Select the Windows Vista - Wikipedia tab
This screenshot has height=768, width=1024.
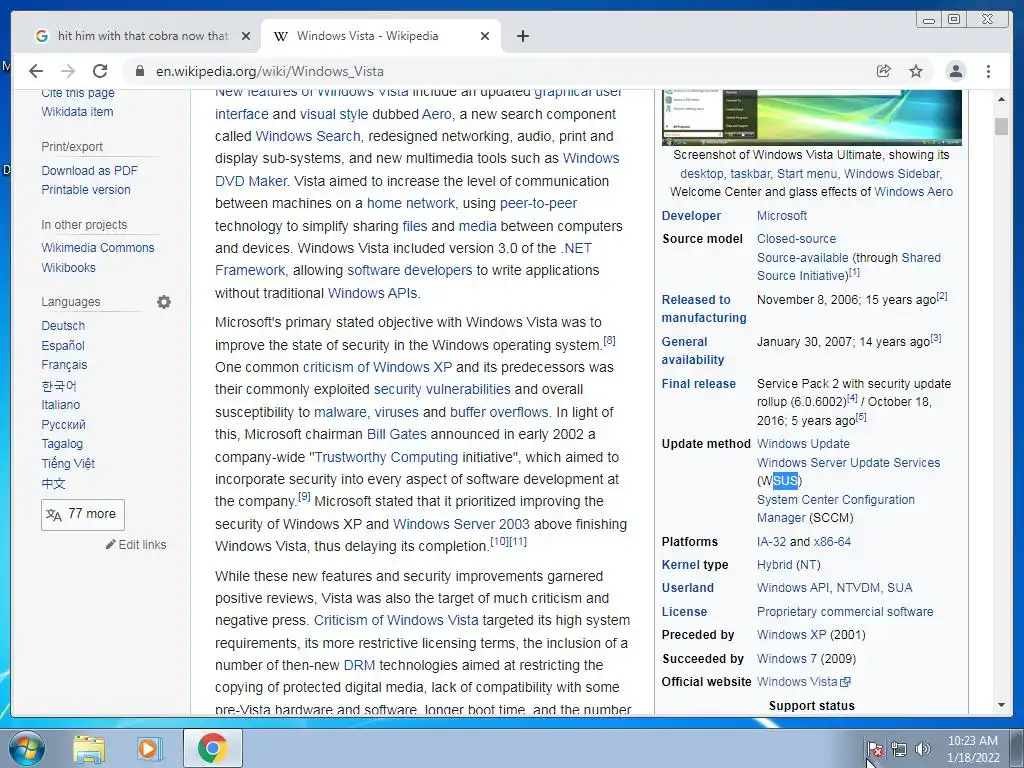coord(381,36)
